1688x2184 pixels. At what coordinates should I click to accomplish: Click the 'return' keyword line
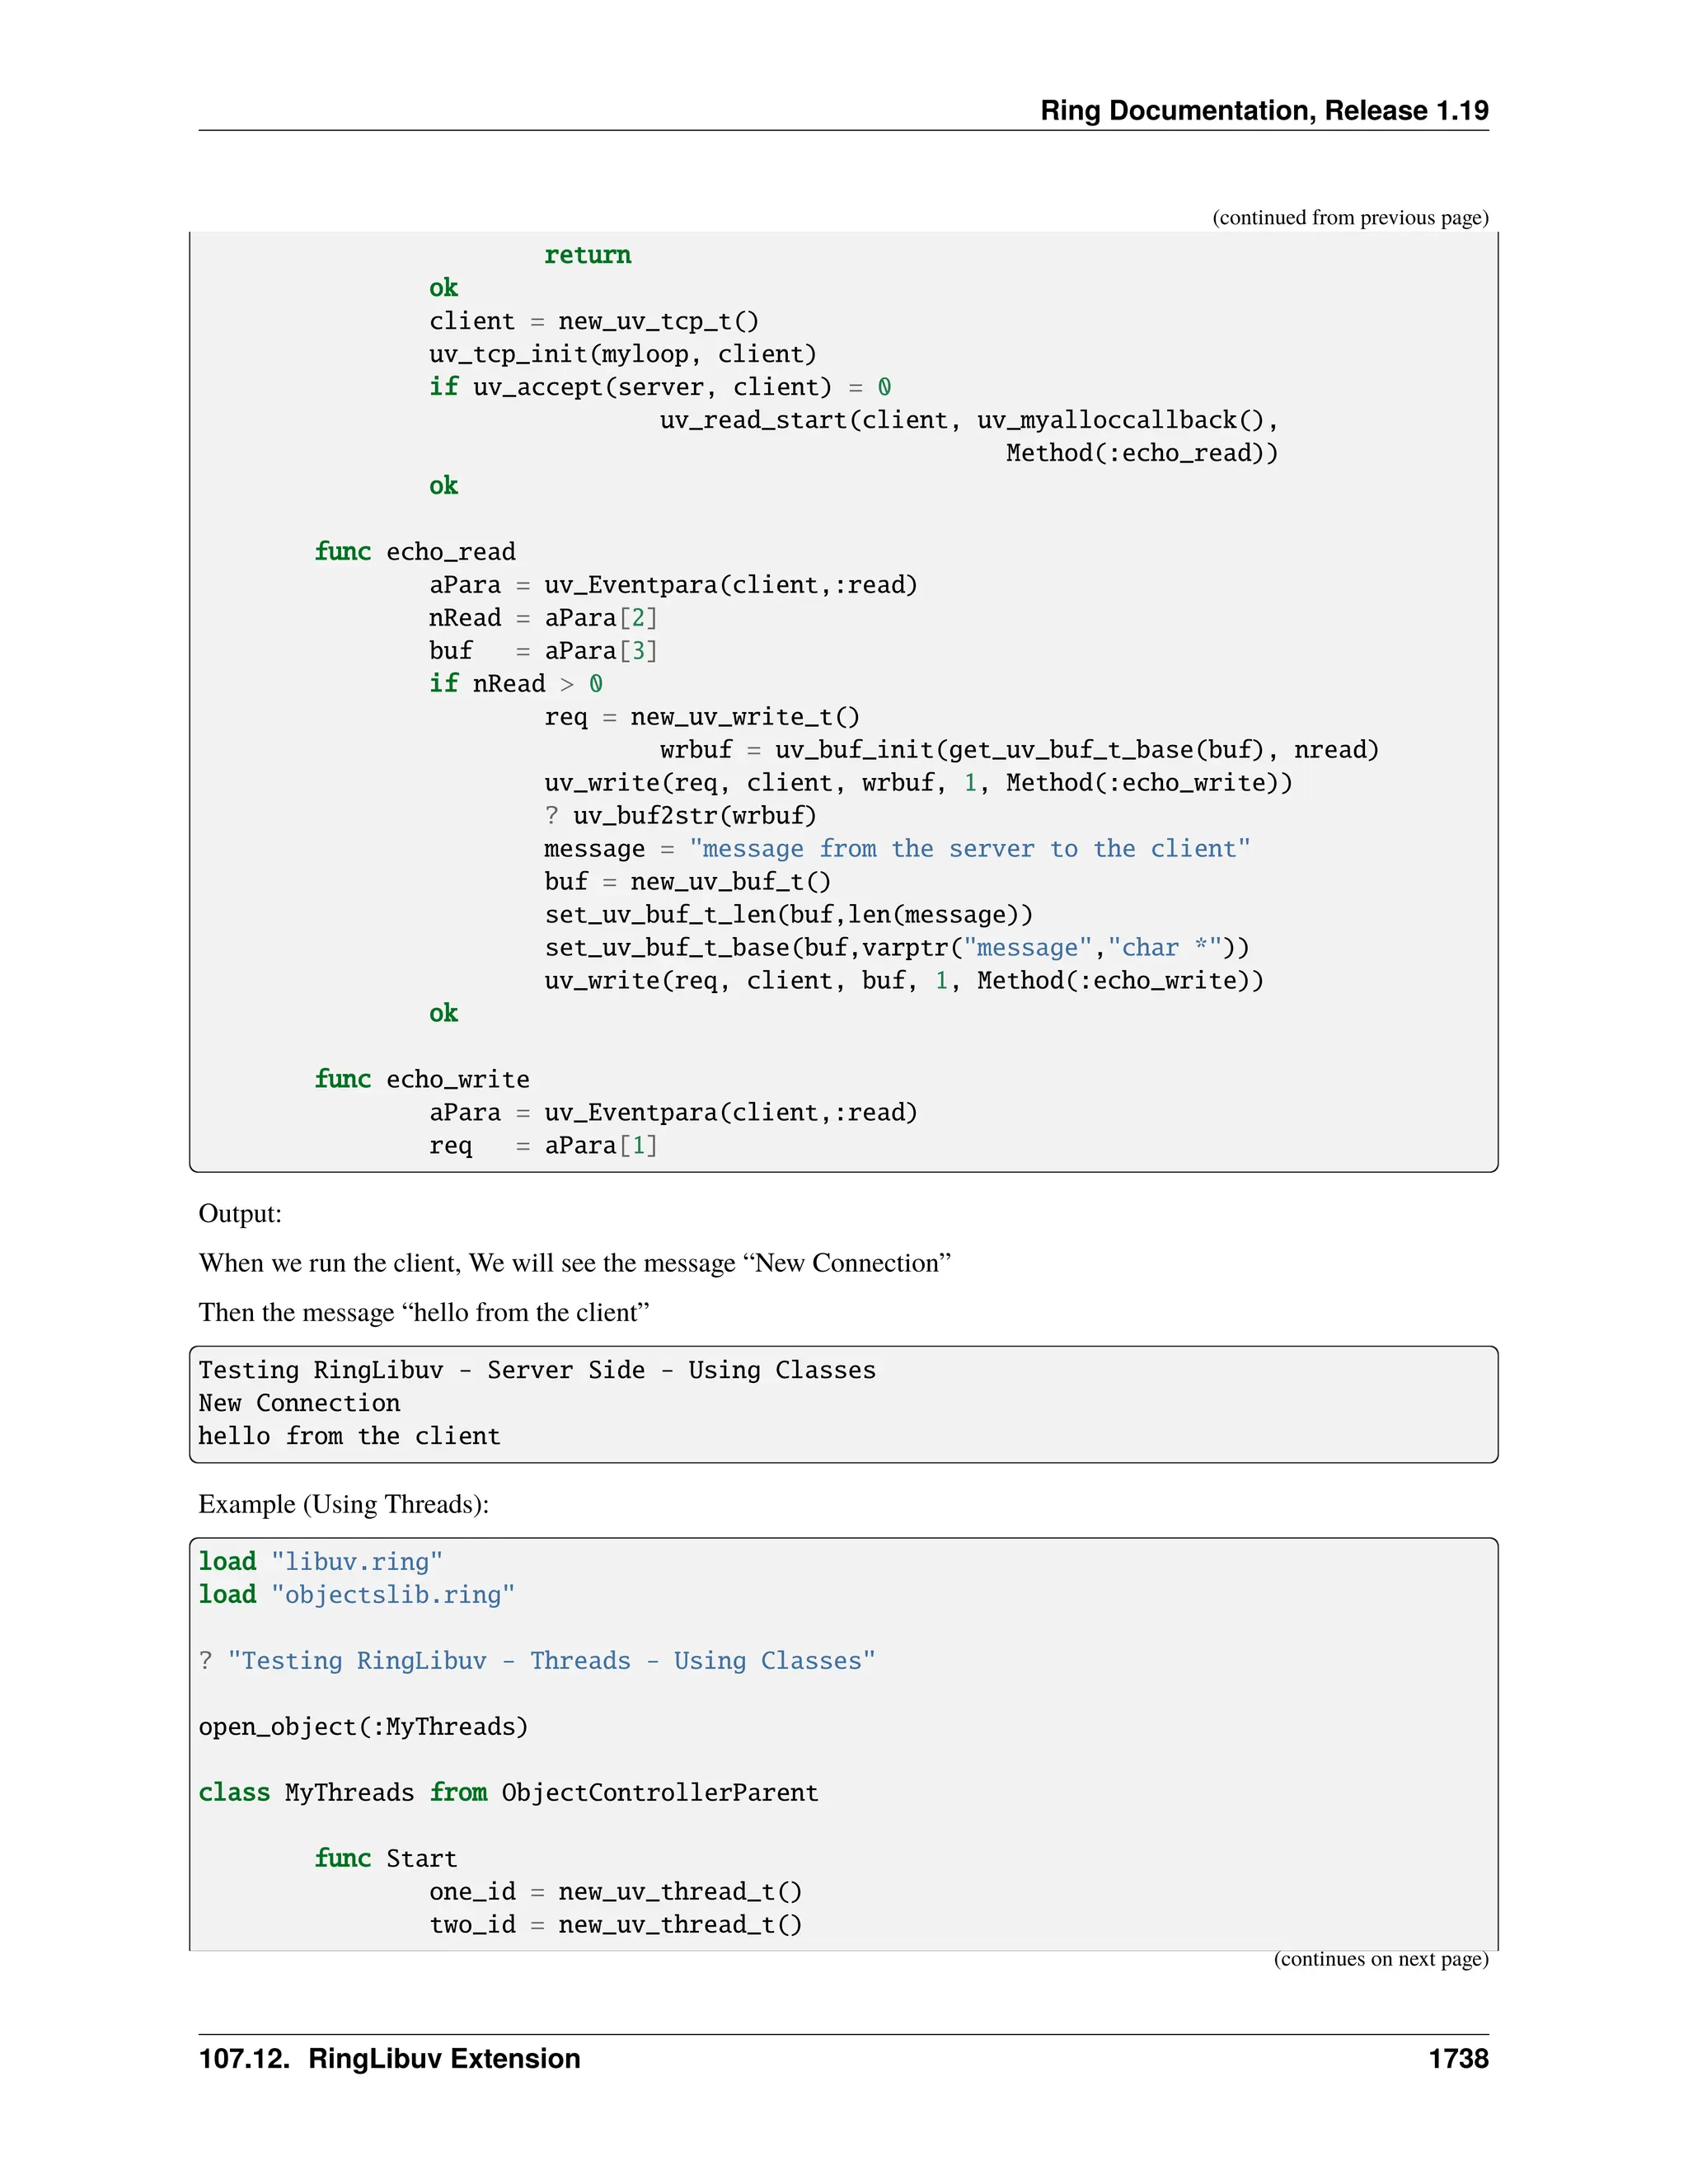587,255
